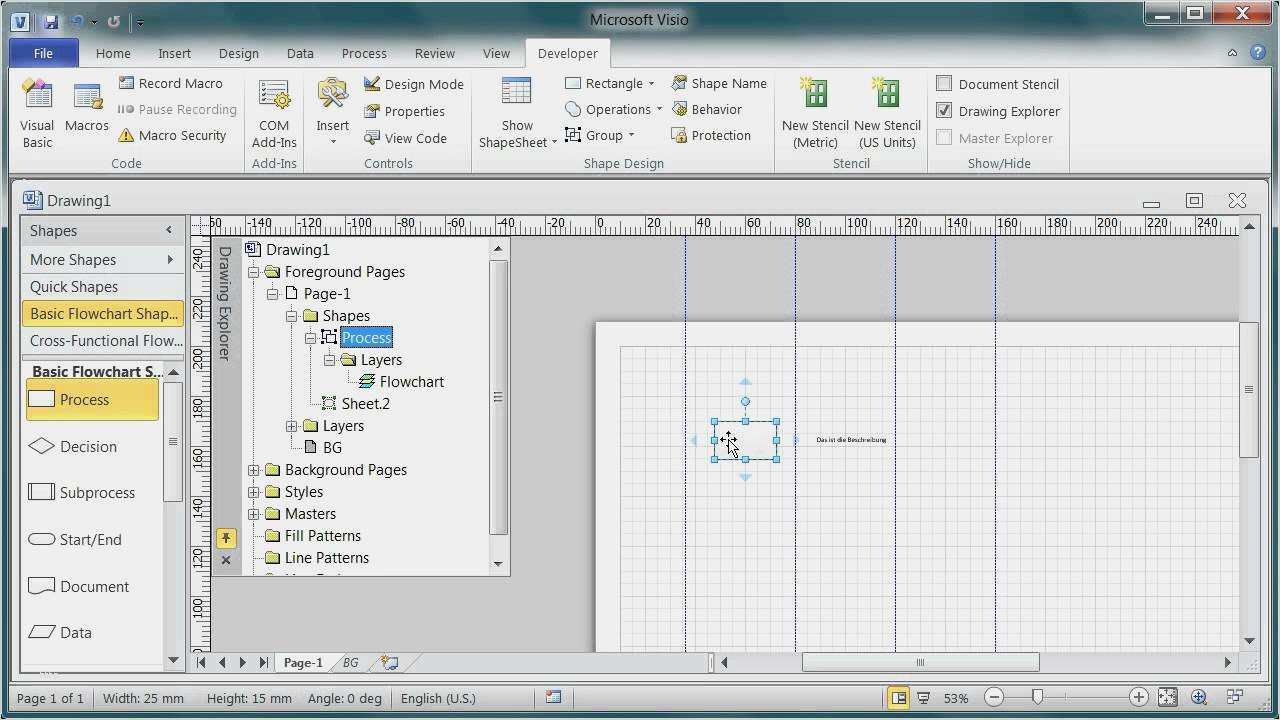Collapse Foreground Pages tree node
Viewport: 1280px width, 720px height.
[254, 272]
